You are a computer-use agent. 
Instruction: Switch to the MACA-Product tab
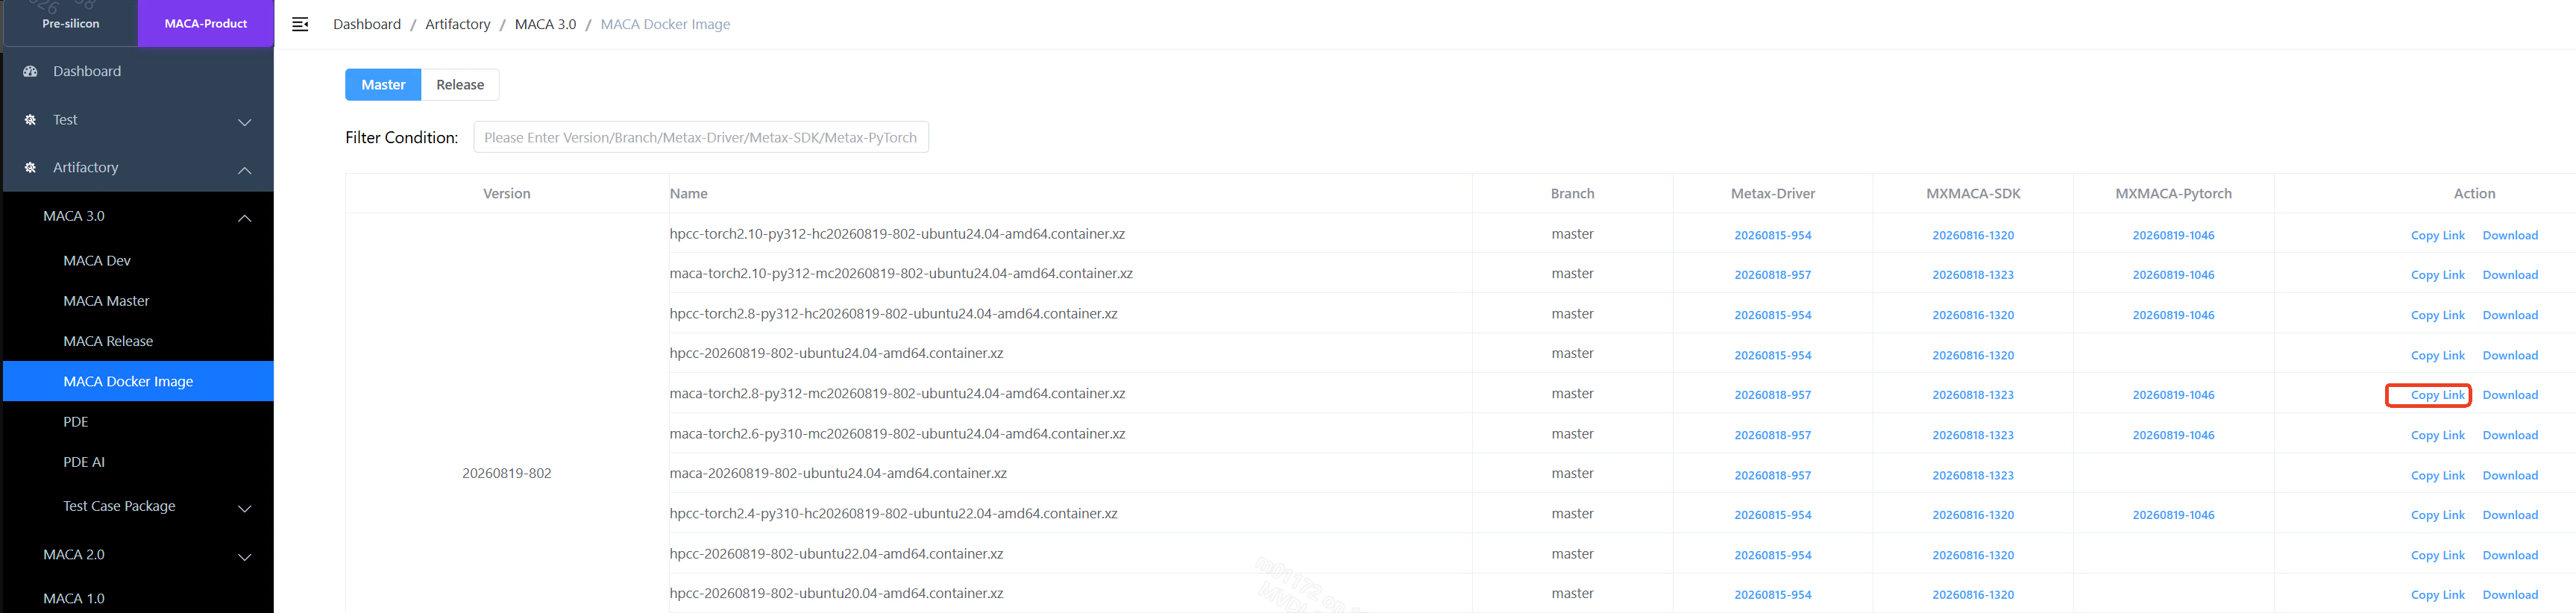206,23
